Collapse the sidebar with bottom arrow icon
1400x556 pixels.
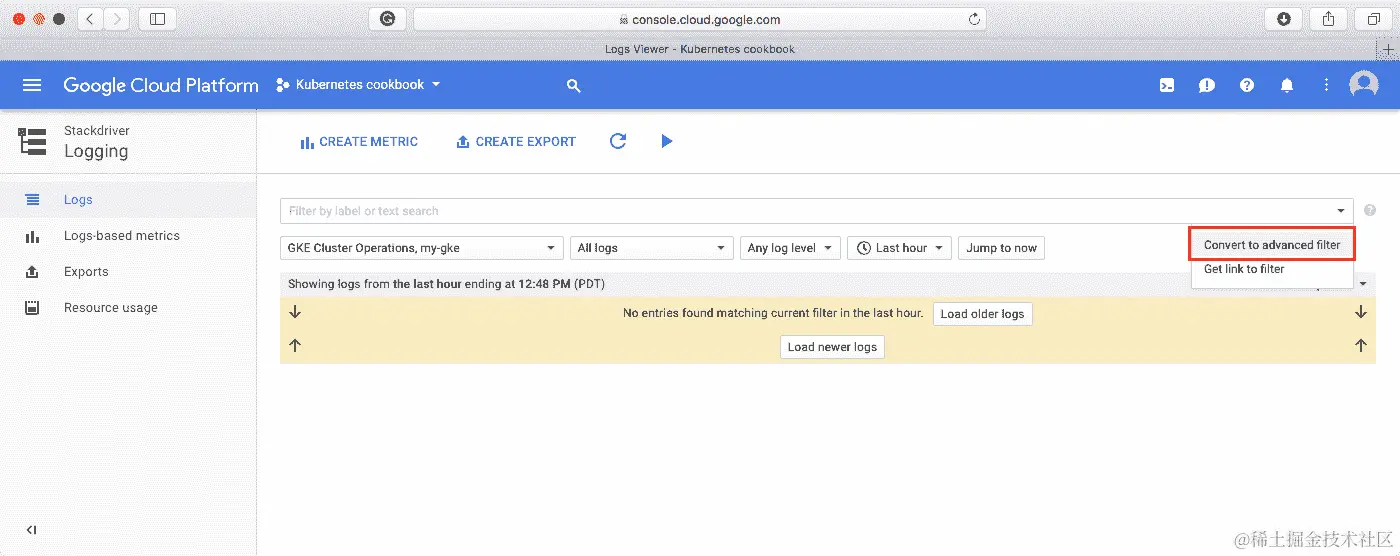32,530
